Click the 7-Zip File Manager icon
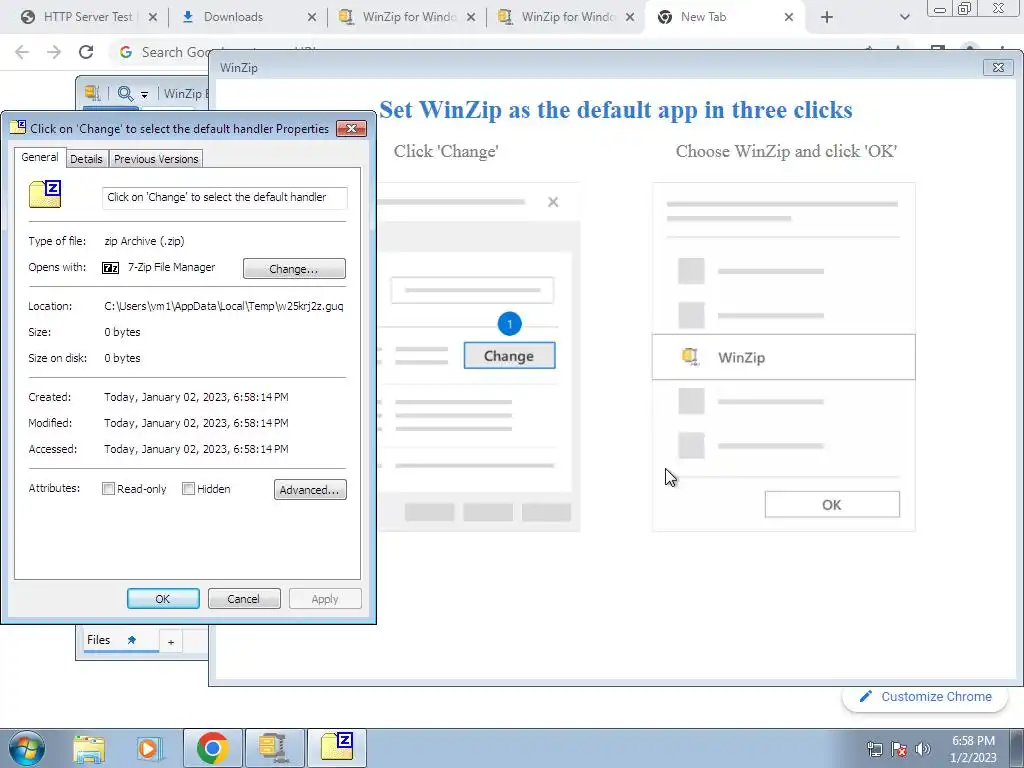The height and width of the screenshot is (768, 1024). click(110, 268)
